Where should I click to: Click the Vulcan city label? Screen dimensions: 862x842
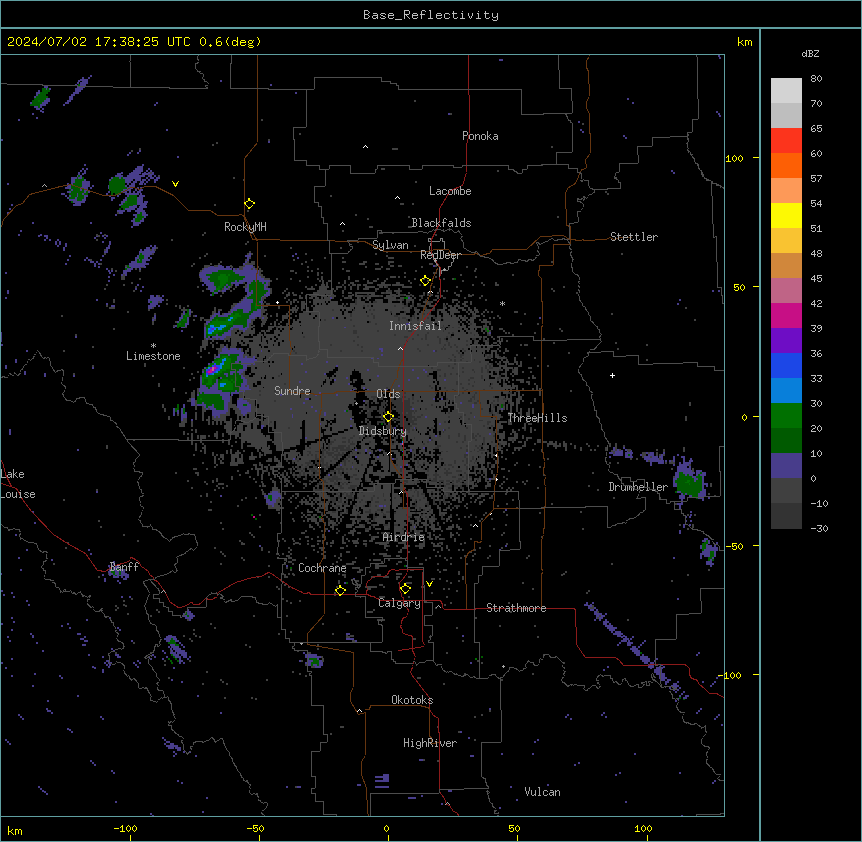click(542, 792)
